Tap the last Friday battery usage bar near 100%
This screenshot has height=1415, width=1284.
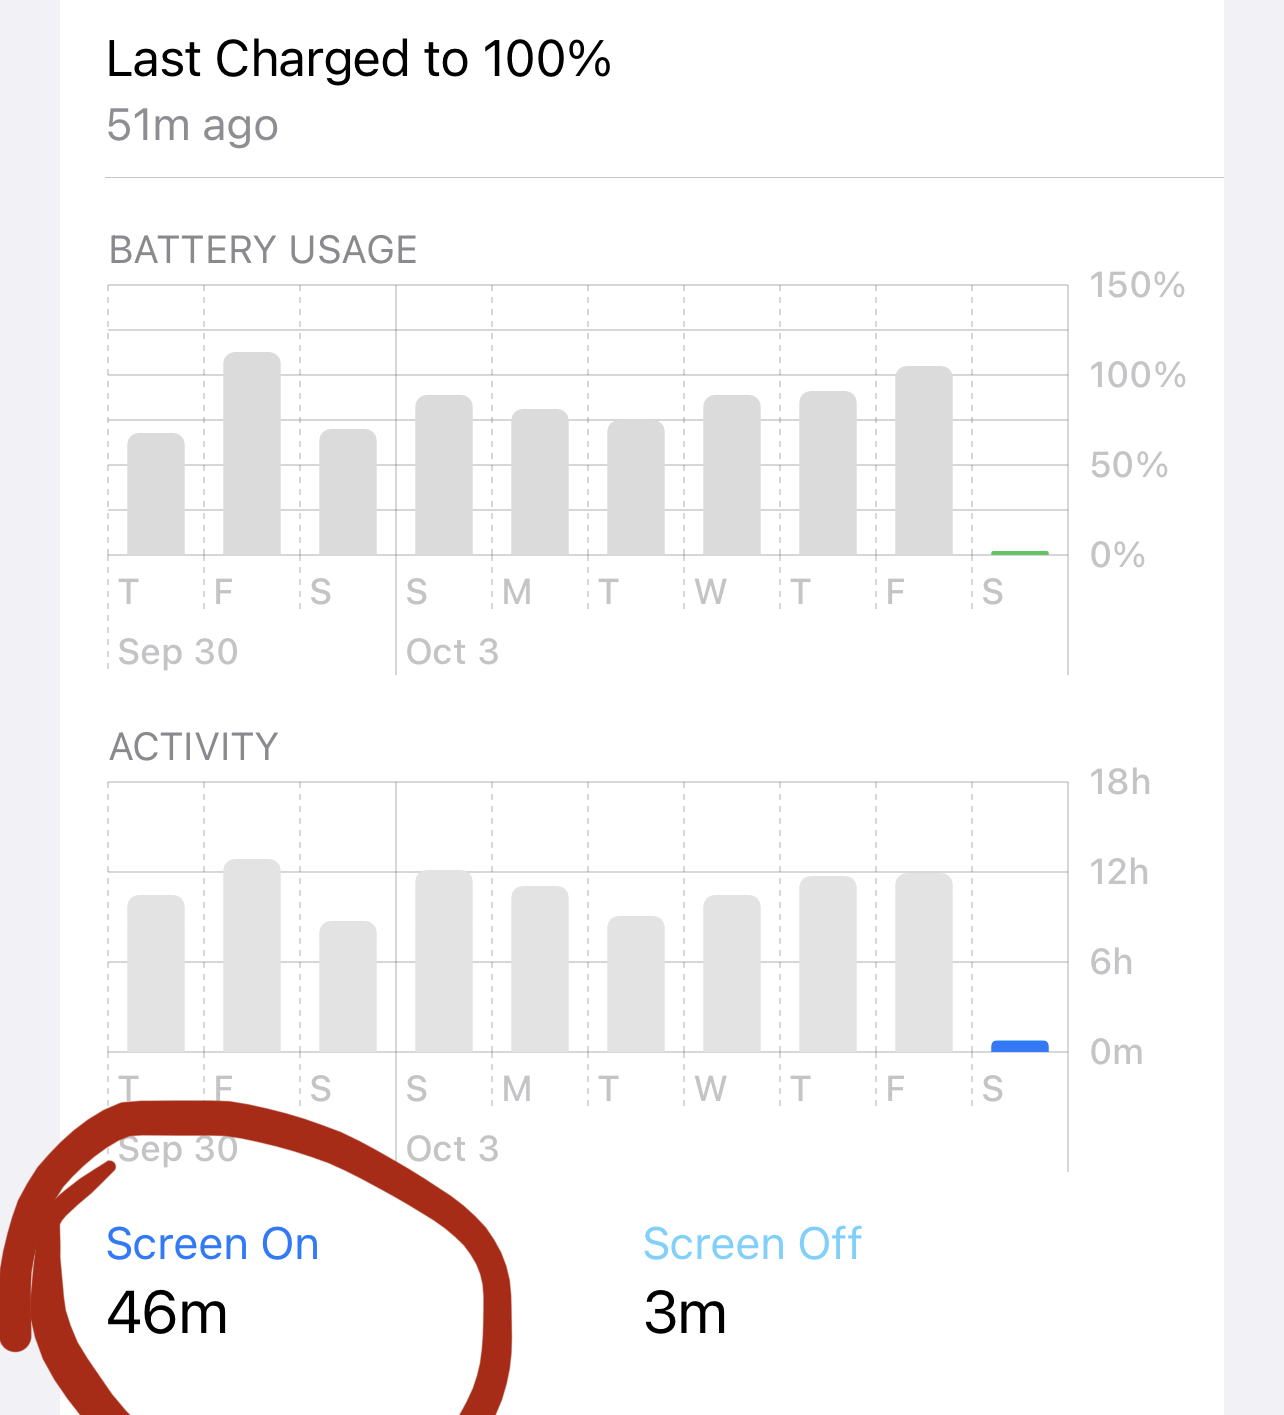coord(924,461)
